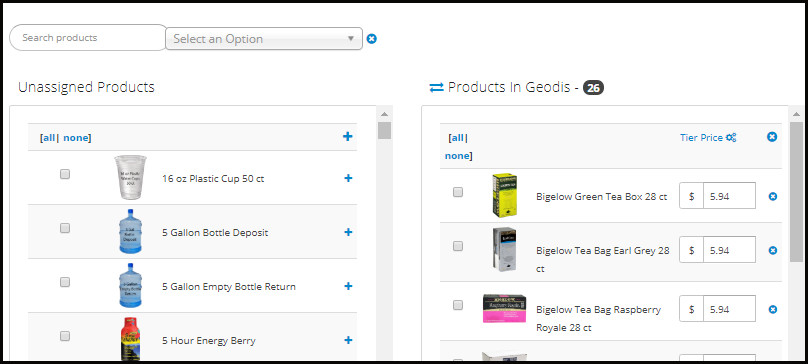Open Tier Price settings gear link

click(708, 138)
